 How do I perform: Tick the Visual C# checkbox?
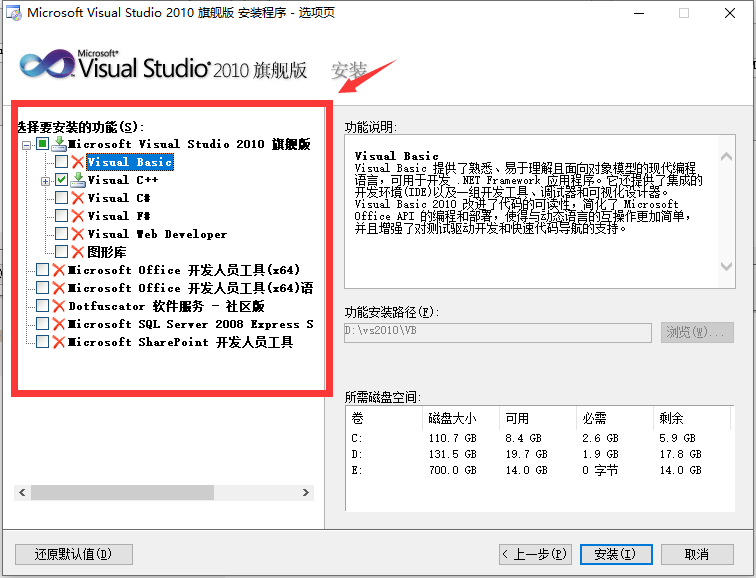[61, 198]
